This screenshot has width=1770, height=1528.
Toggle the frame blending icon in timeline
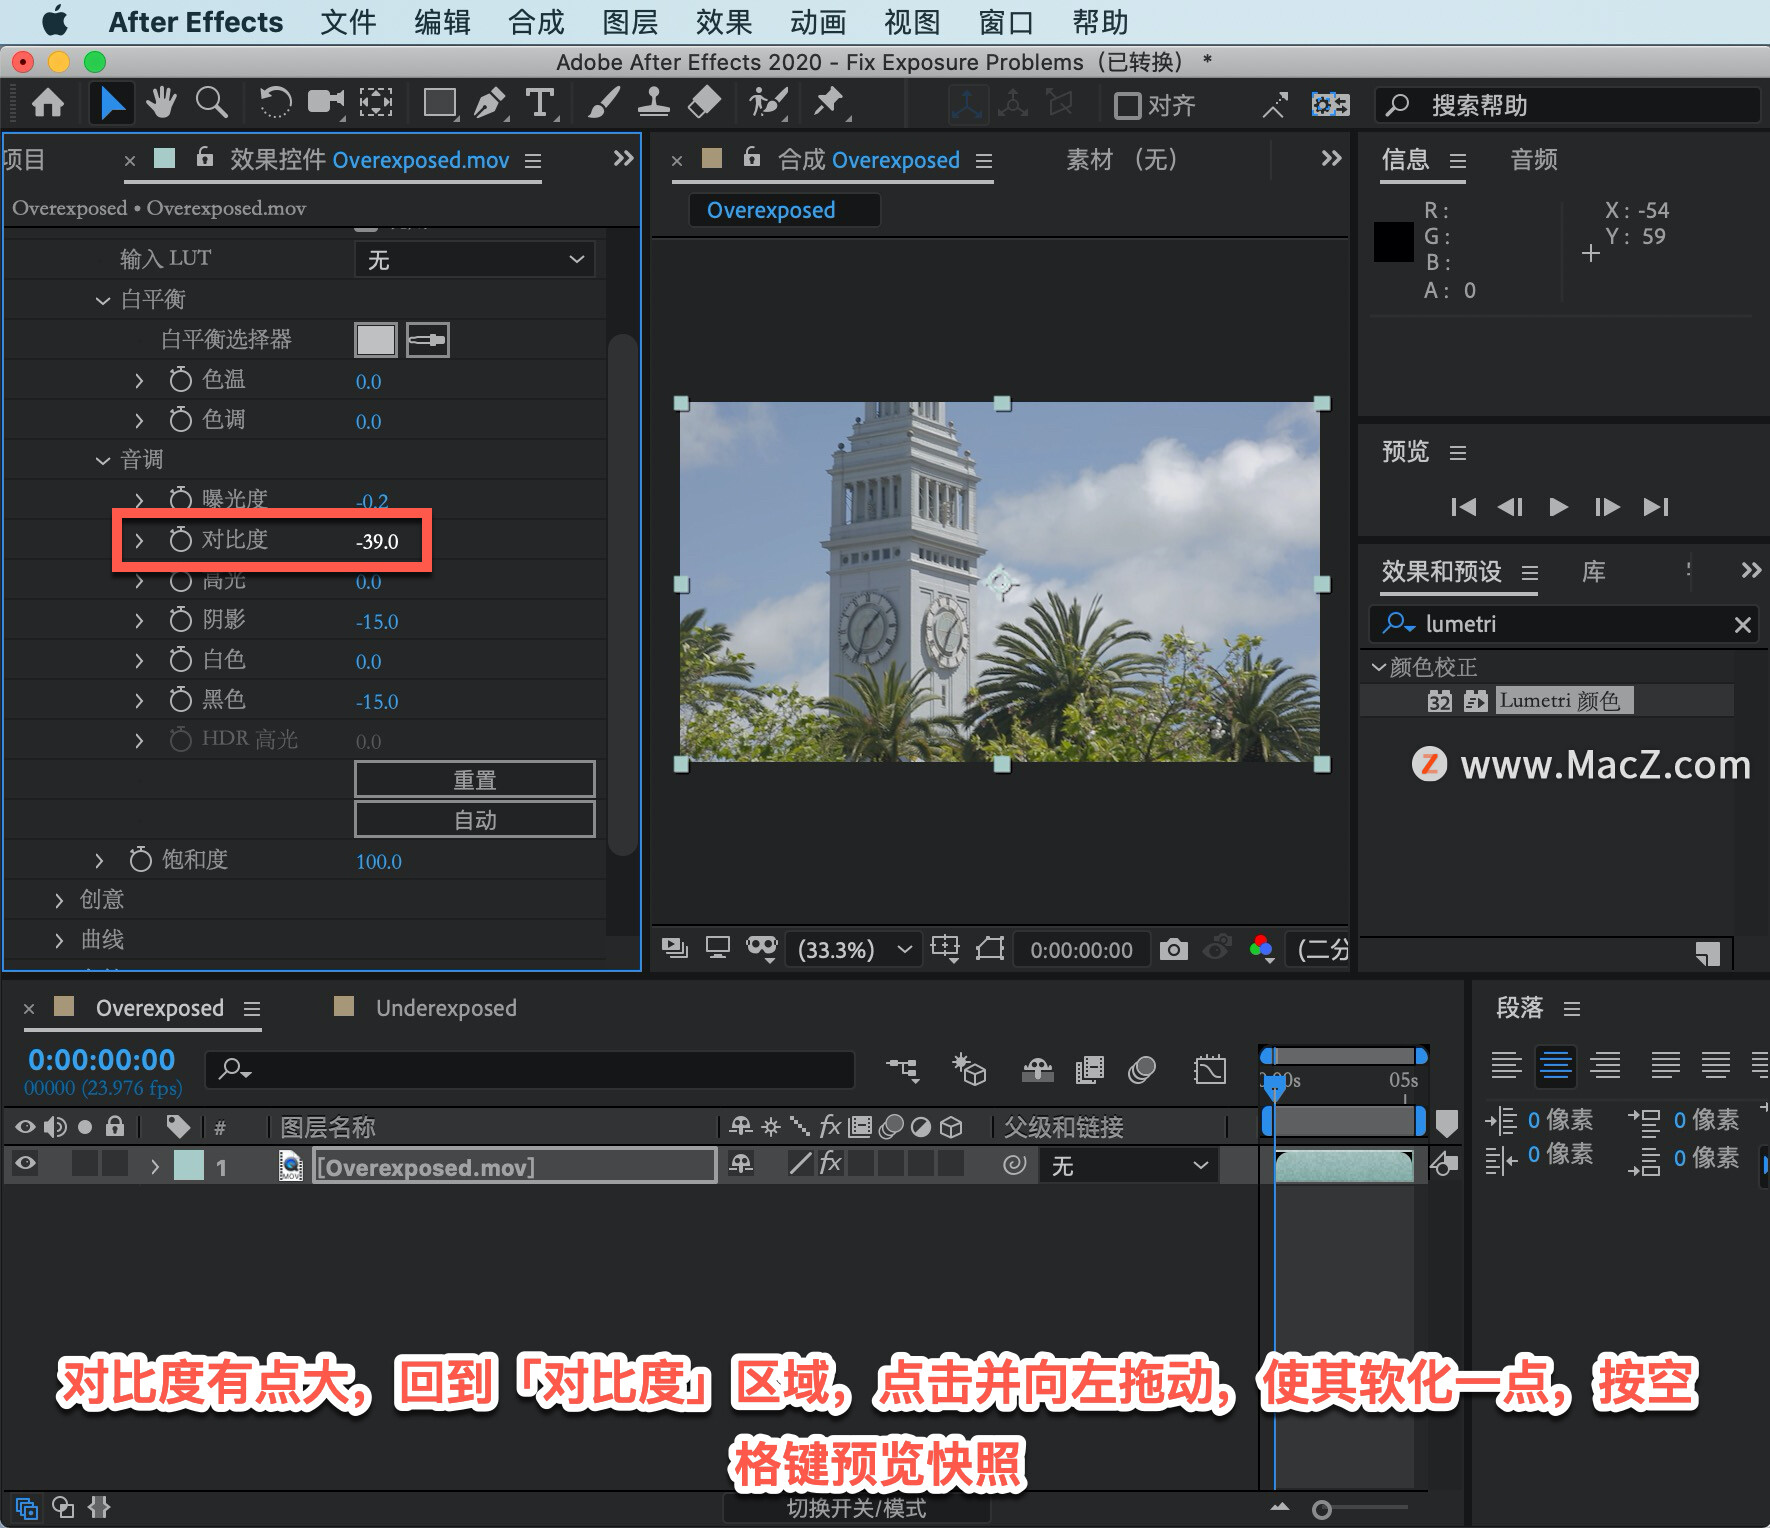pyautogui.click(x=1090, y=1070)
